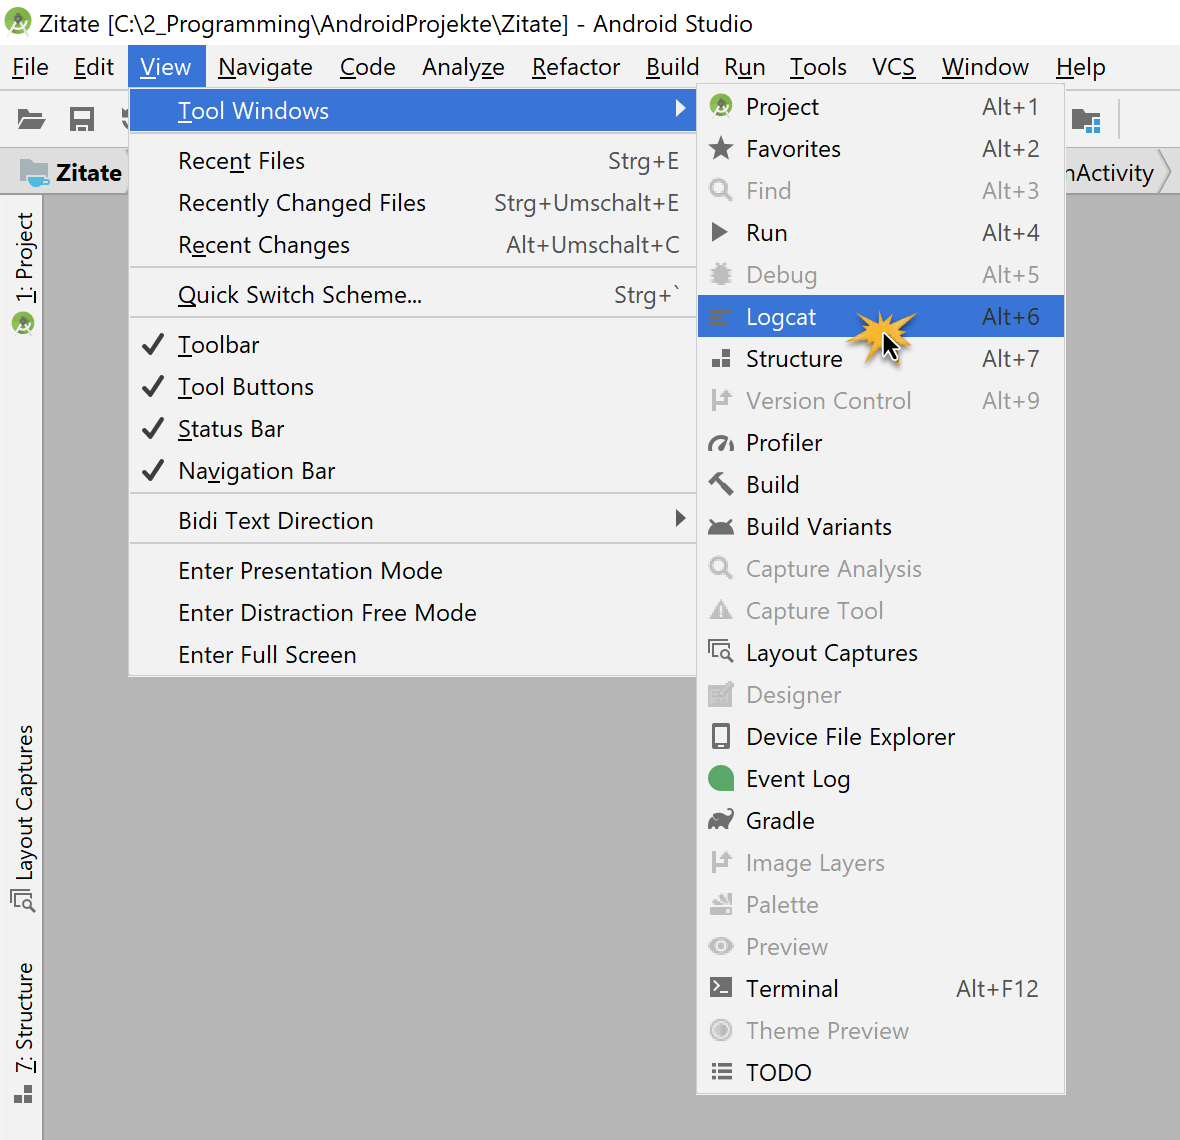The width and height of the screenshot is (1180, 1140).
Task: Open the Layout Captures side tool button
Action: pyautogui.click(x=24, y=817)
